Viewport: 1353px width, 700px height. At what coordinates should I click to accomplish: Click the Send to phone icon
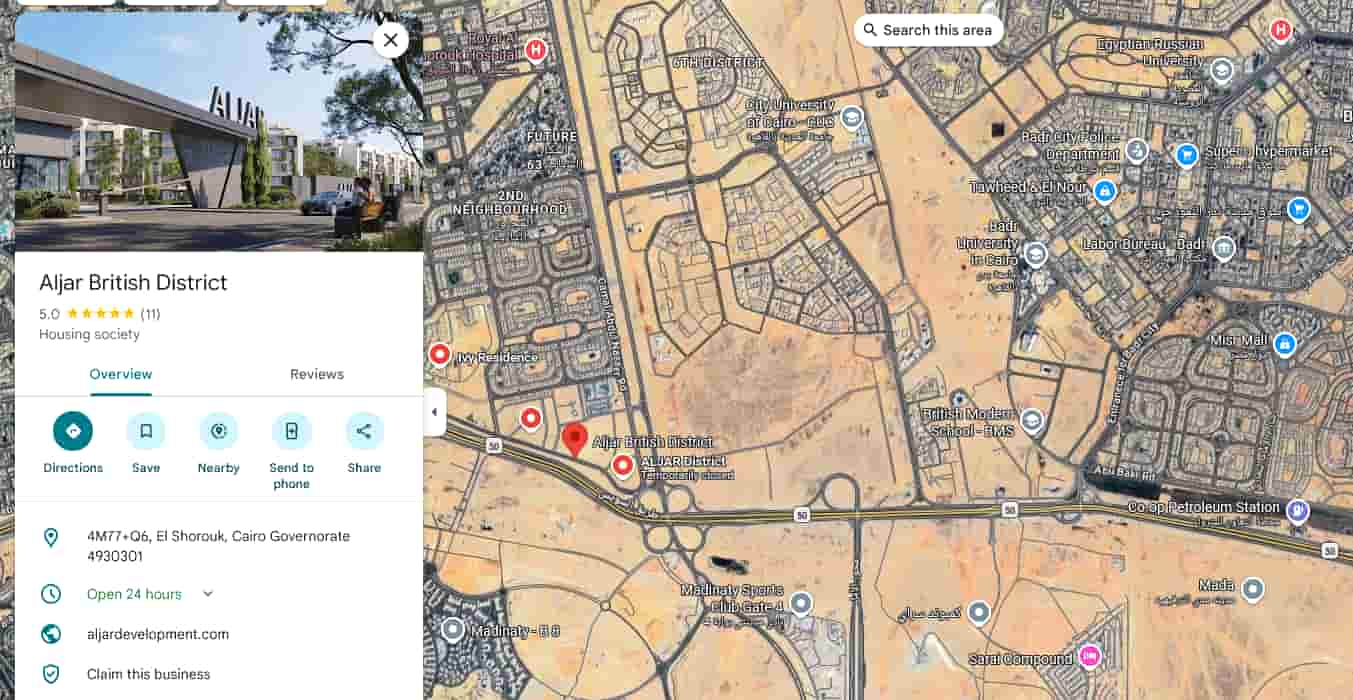(291, 431)
